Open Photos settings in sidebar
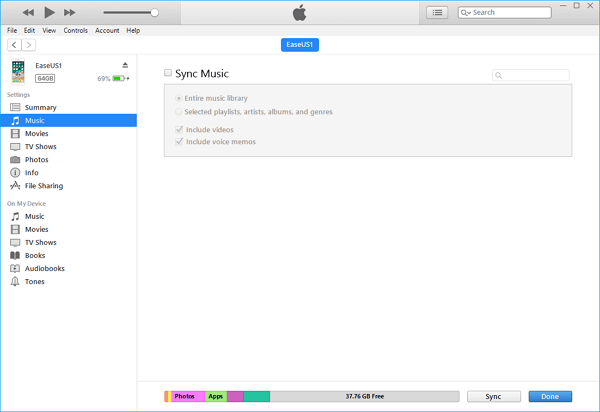Viewport: 600px width, 412px height. click(x=36, y=160)
